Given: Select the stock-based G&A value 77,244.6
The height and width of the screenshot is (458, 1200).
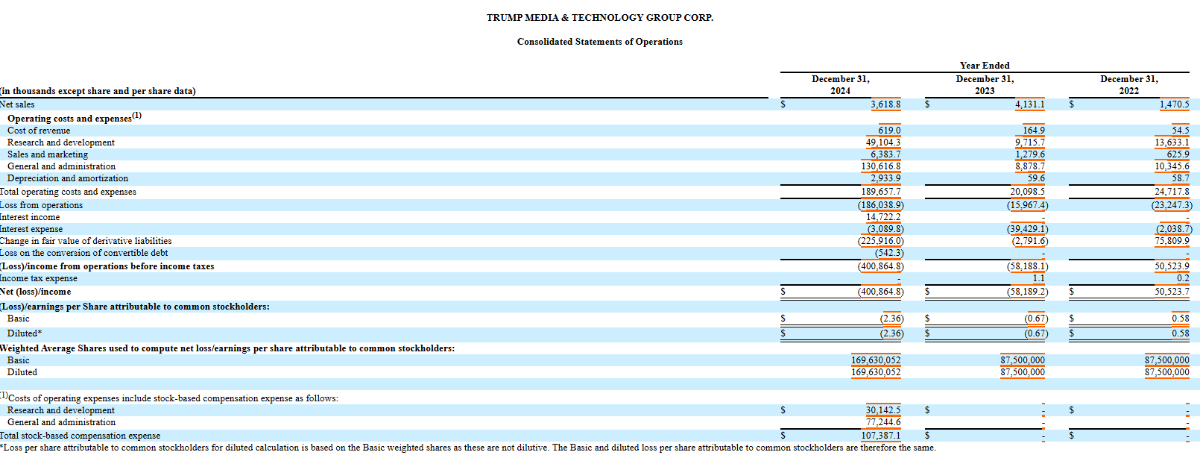Looking at the screenshot, I should tap(883, 422).
